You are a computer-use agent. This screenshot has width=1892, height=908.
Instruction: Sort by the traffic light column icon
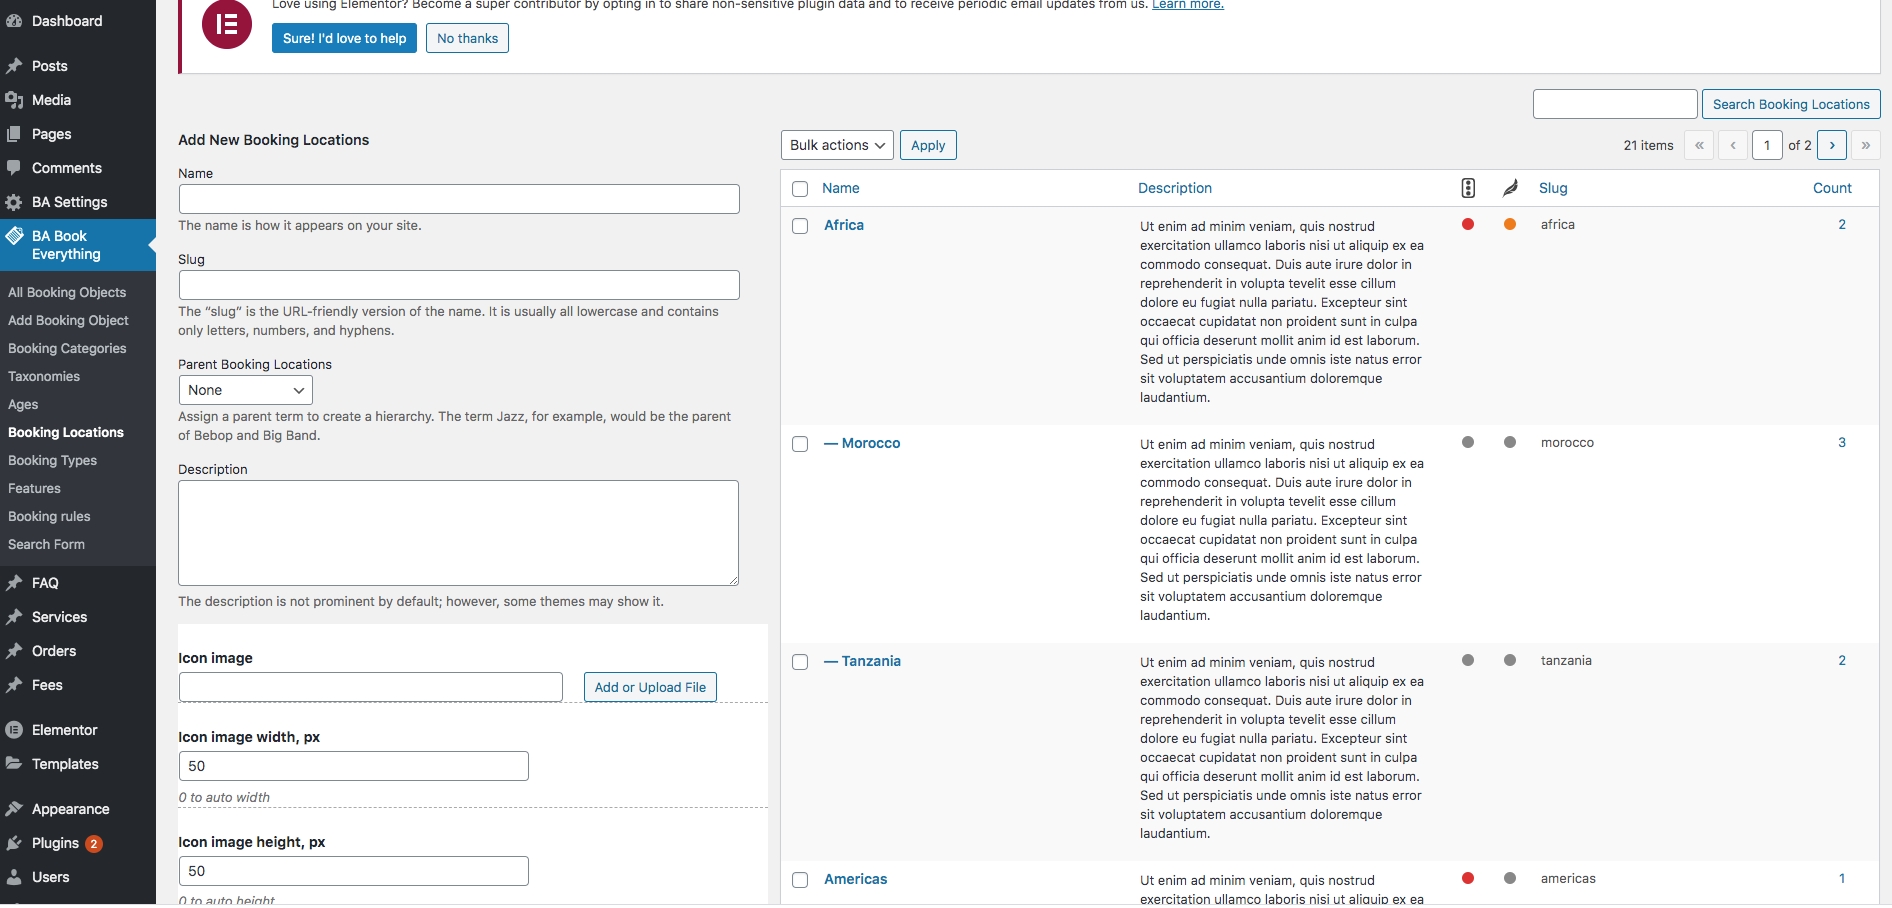pyautogui.click(x=1468, y=188)
